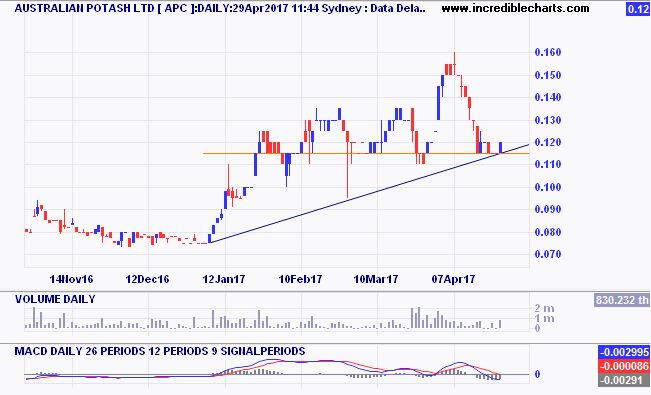Click the 10Feb17 date label
651x395 pixels.
coord(300,279)
